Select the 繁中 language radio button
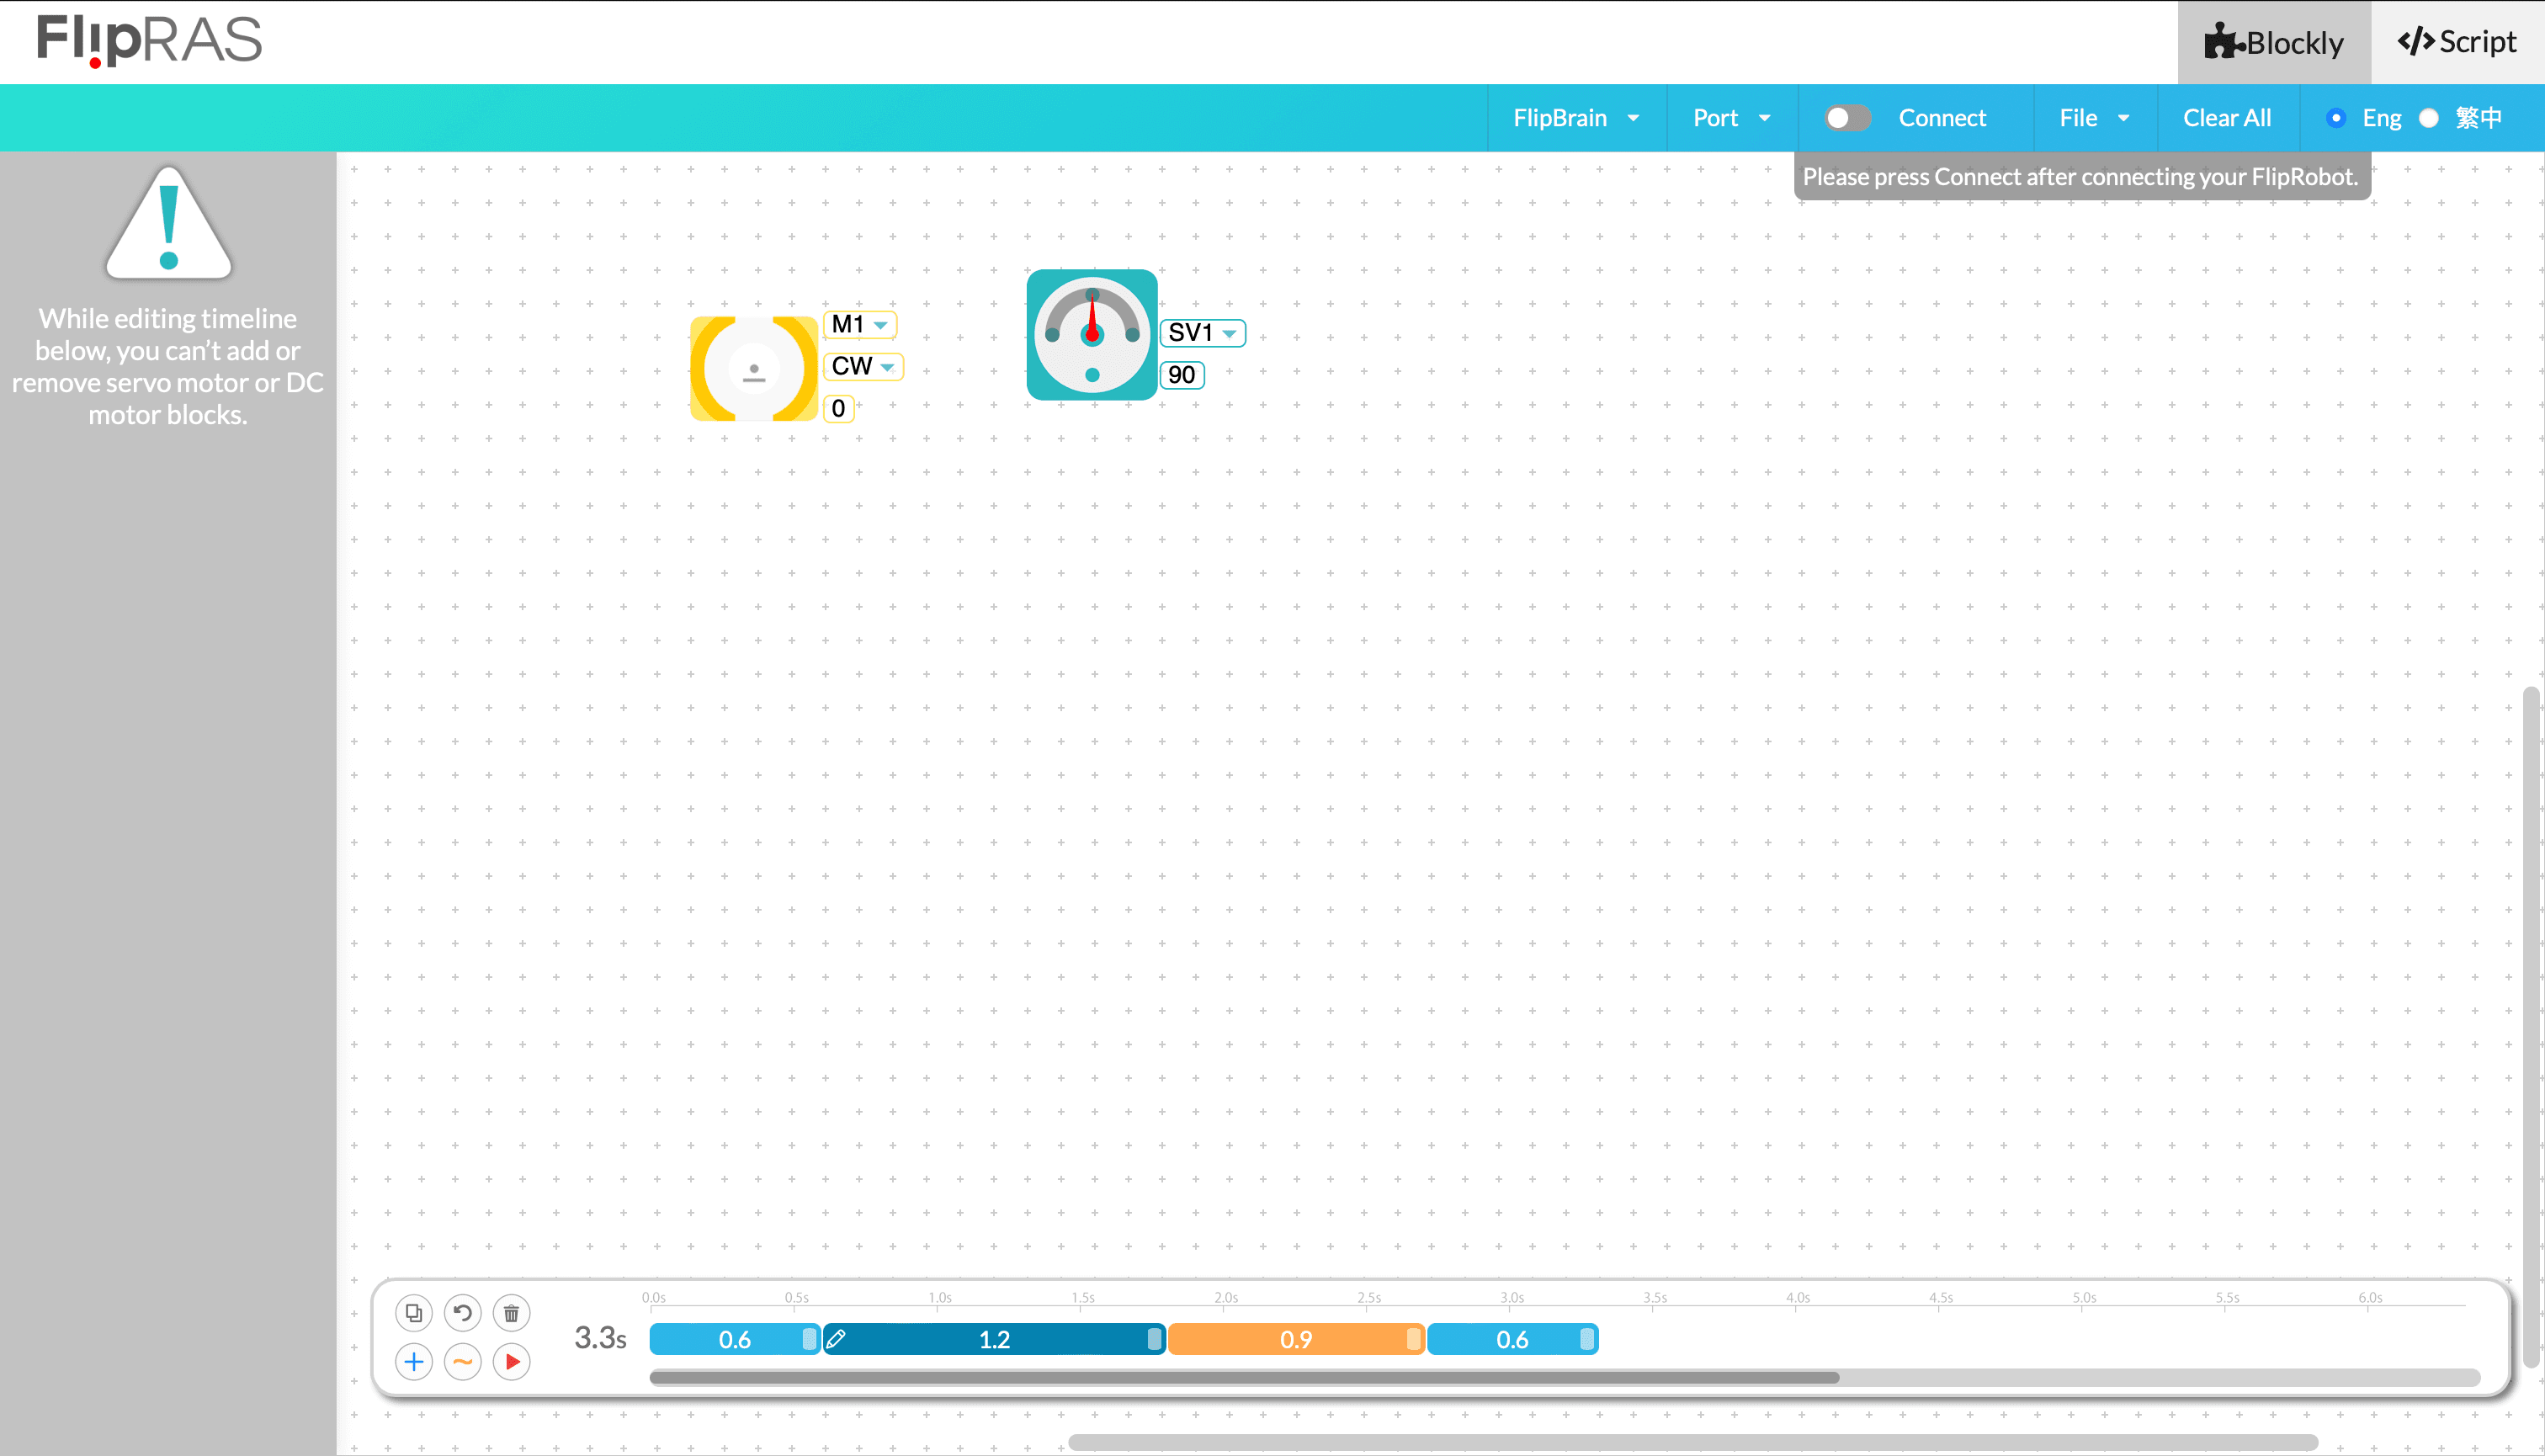The height and width of the screenshot is (1456, 2545). pyautogui.click(x=2429, y=118)
